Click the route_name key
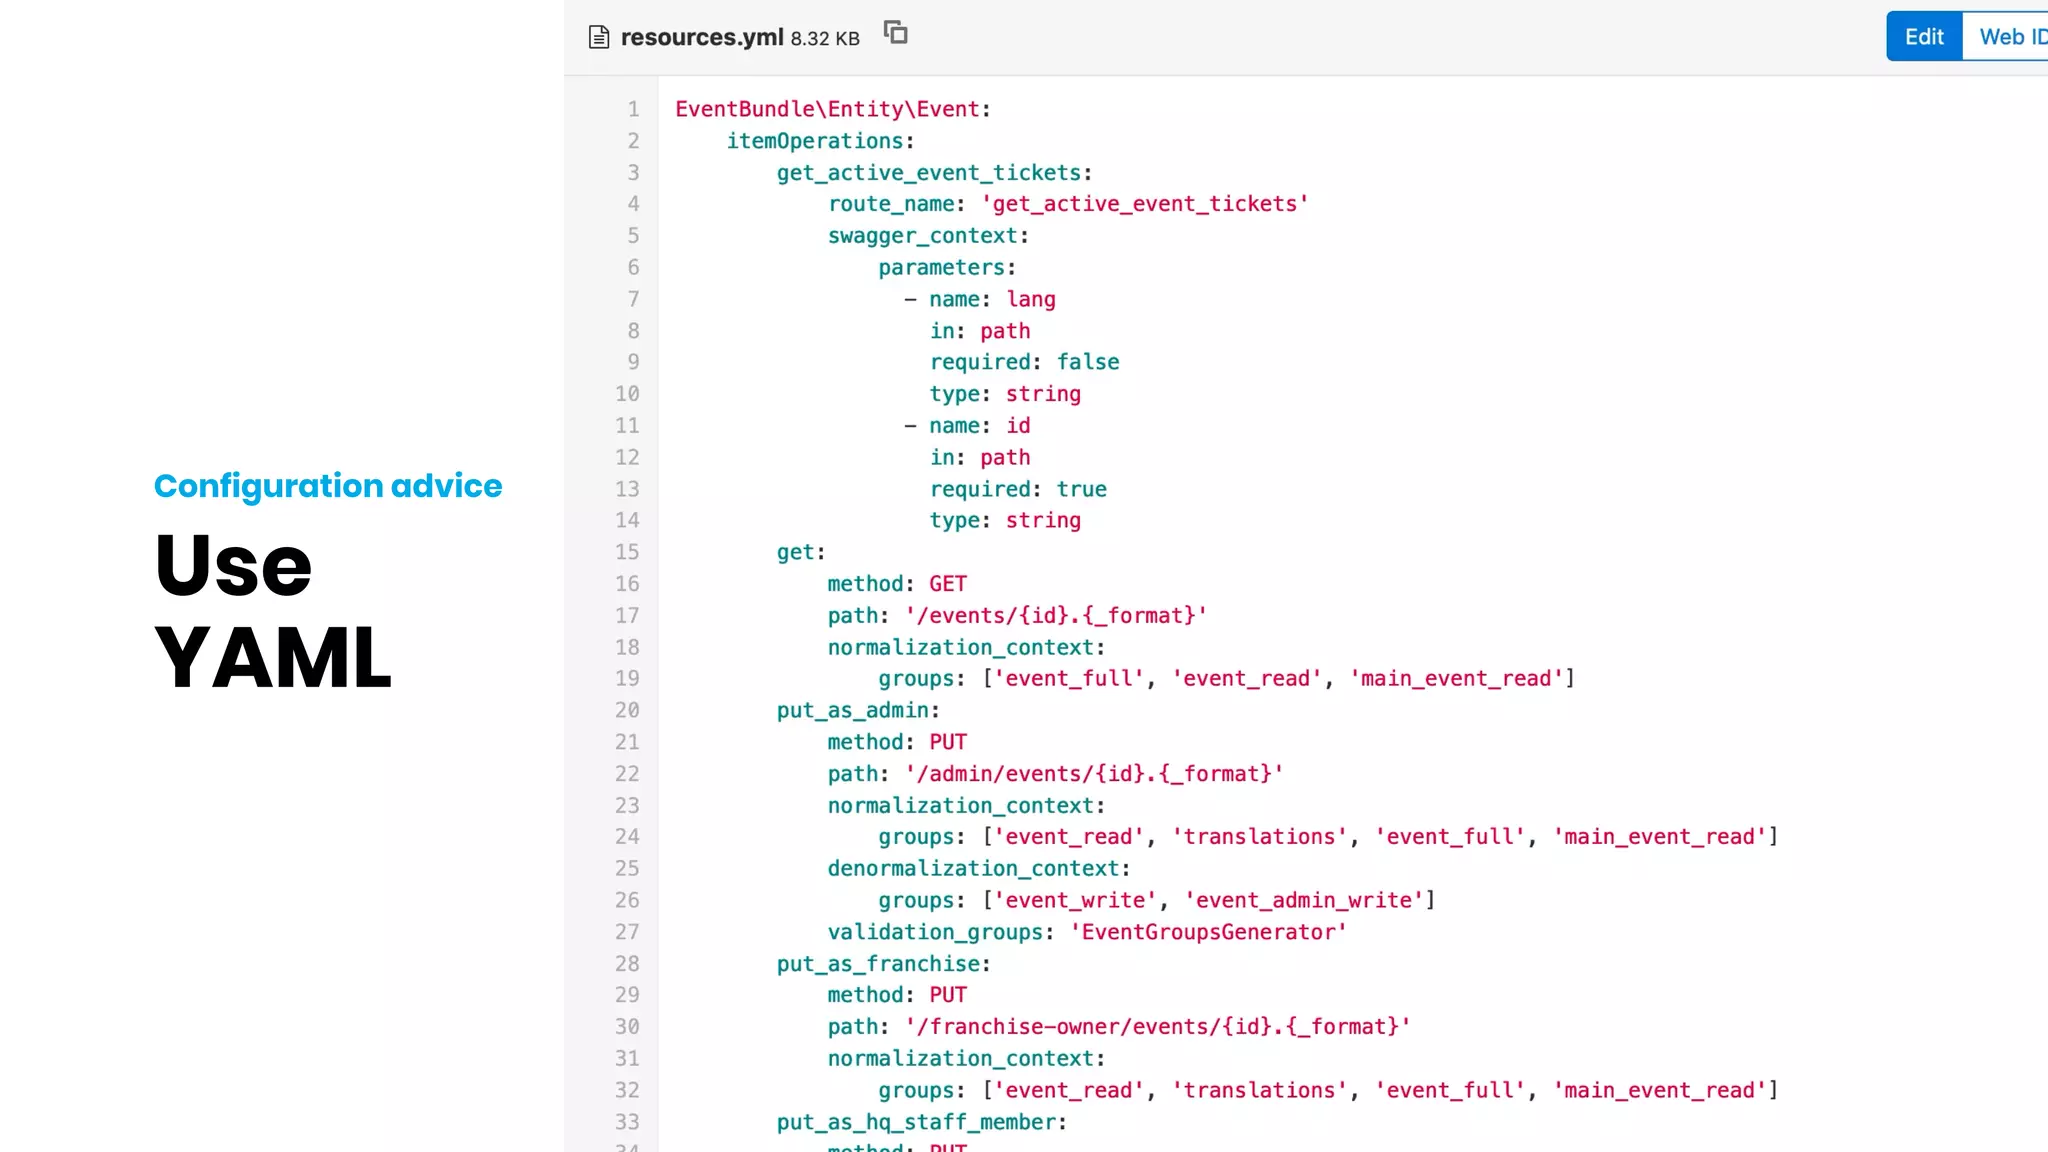This screenshot has width=2048, height=1152. 891,204
